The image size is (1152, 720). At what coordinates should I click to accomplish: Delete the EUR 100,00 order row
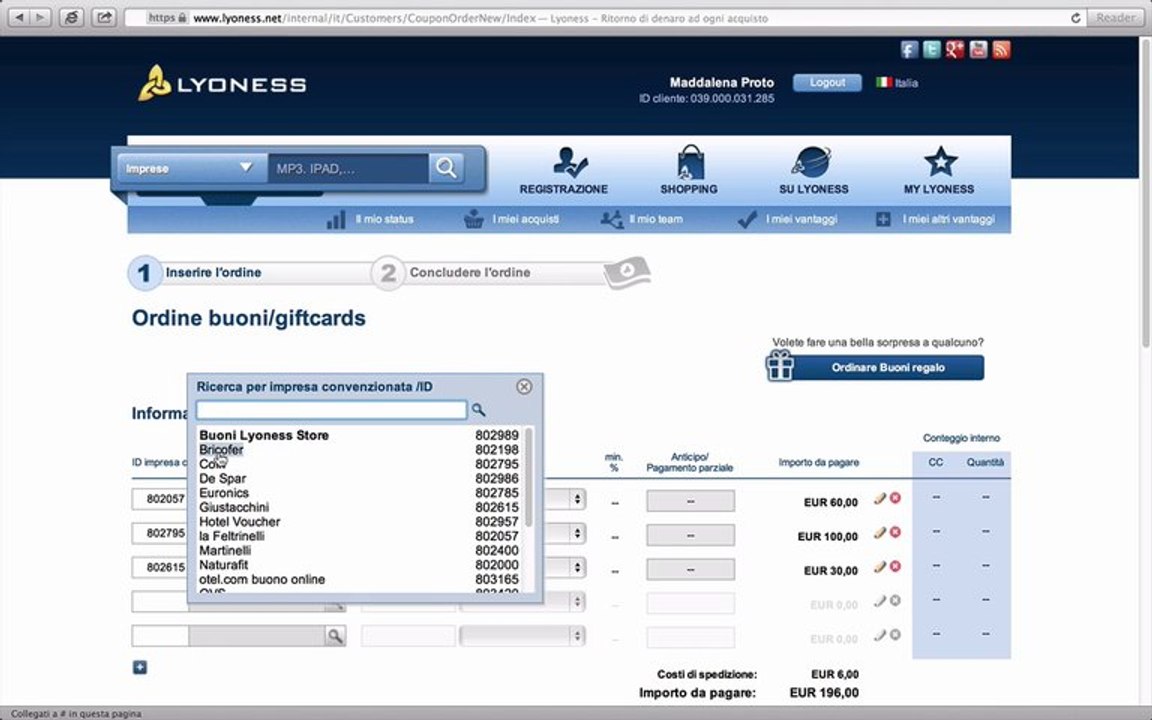tap(895, 533)
